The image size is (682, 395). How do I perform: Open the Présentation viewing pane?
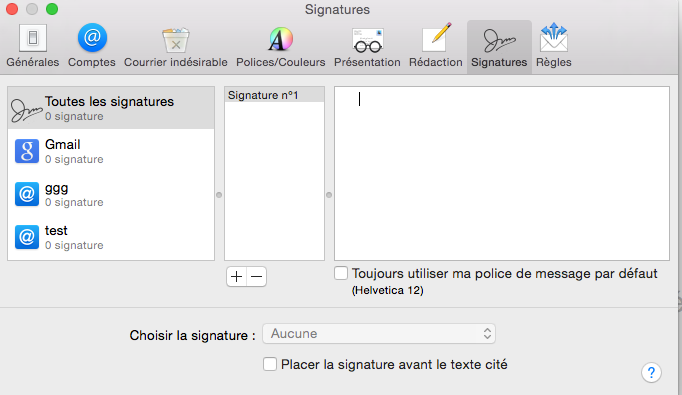[x=367, y=46]
